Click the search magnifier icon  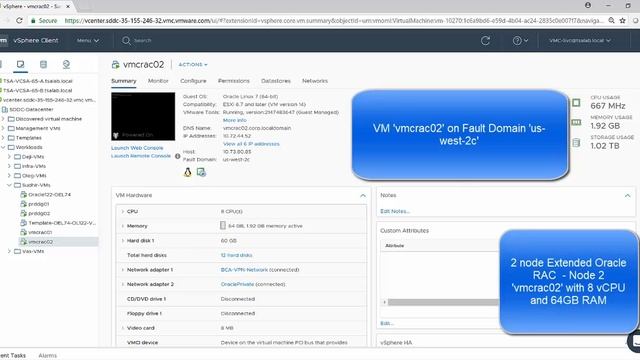pyautogui.click(x=126, y=40)
